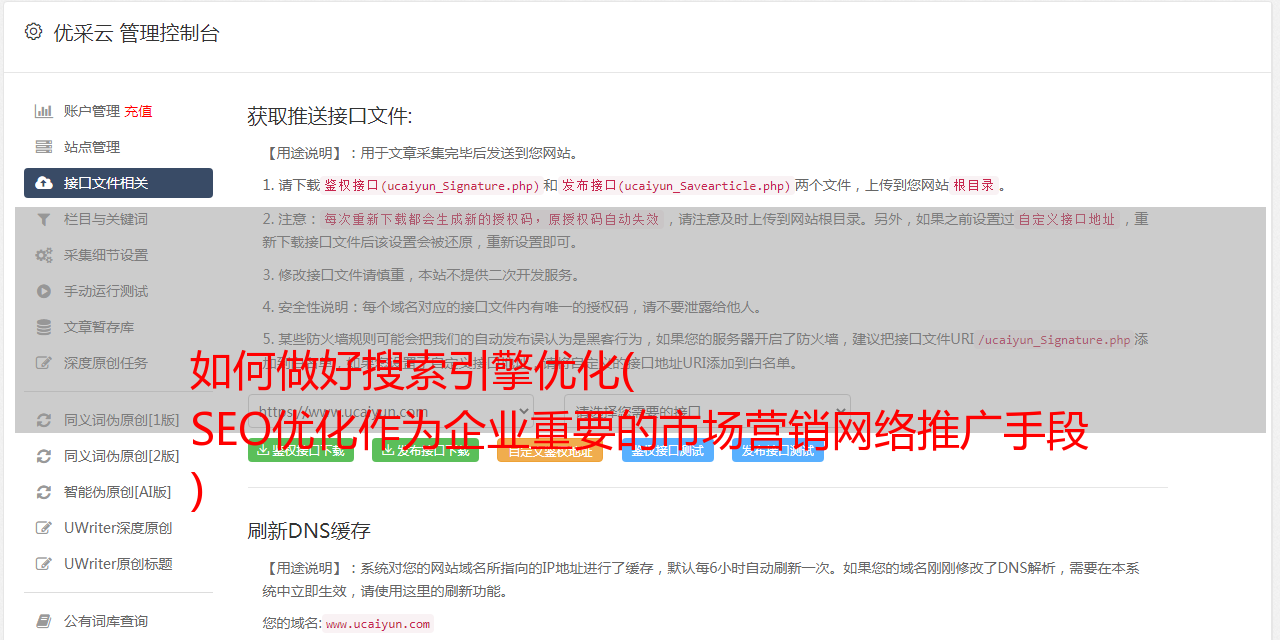Open the red 充值 recharge link
The image size is (1280, 640).
pyautogui.click(x=139, y=111)
